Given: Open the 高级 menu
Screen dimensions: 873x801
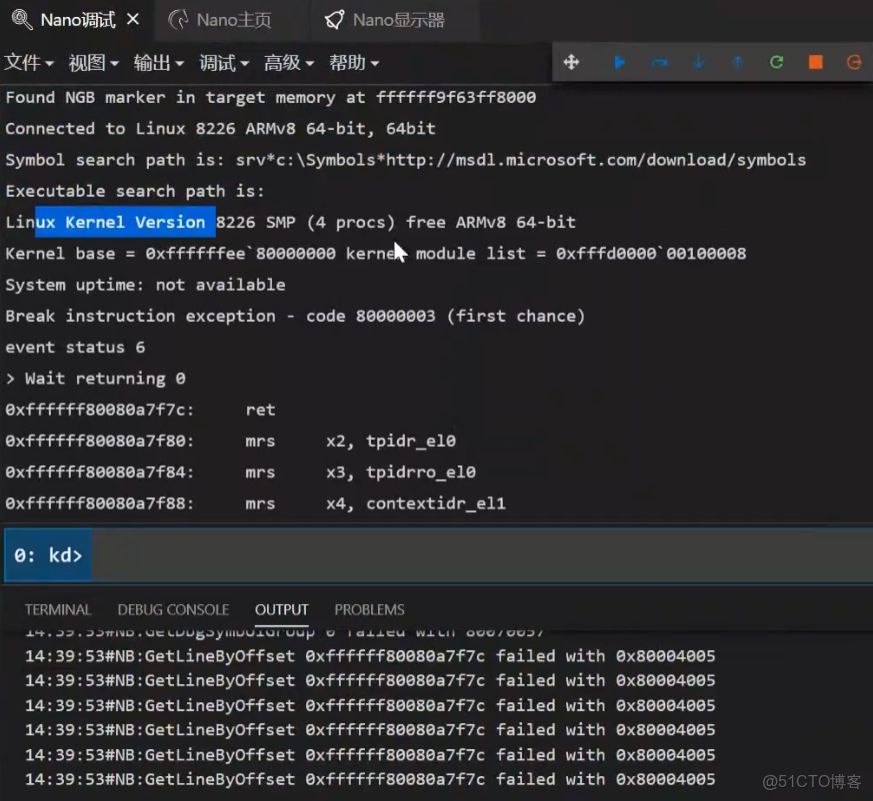Looking at the screenshot, I should (288, 62).
